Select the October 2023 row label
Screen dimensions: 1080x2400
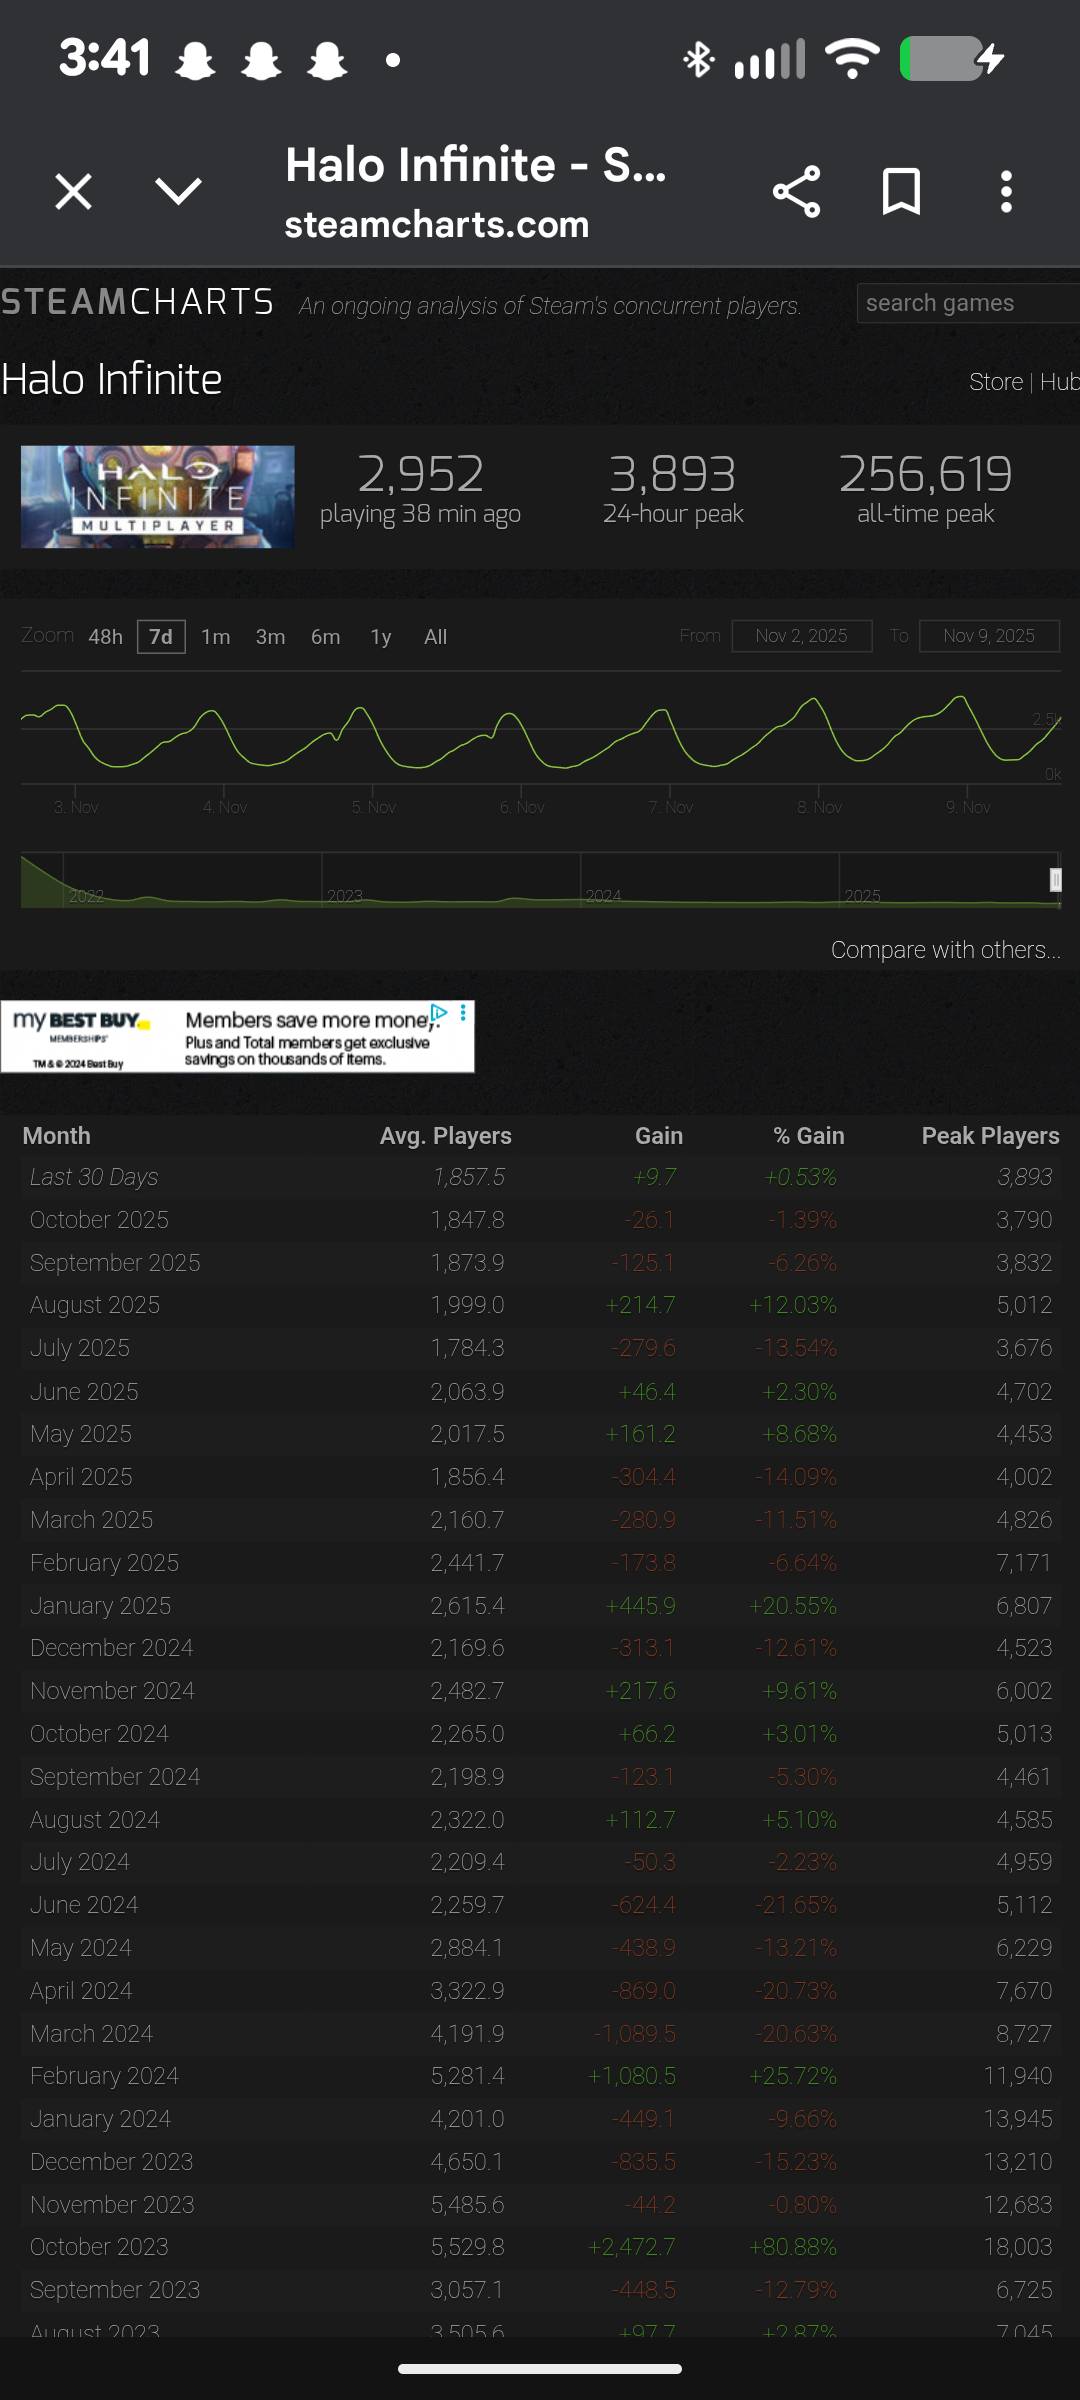[x=99, y=2247]
